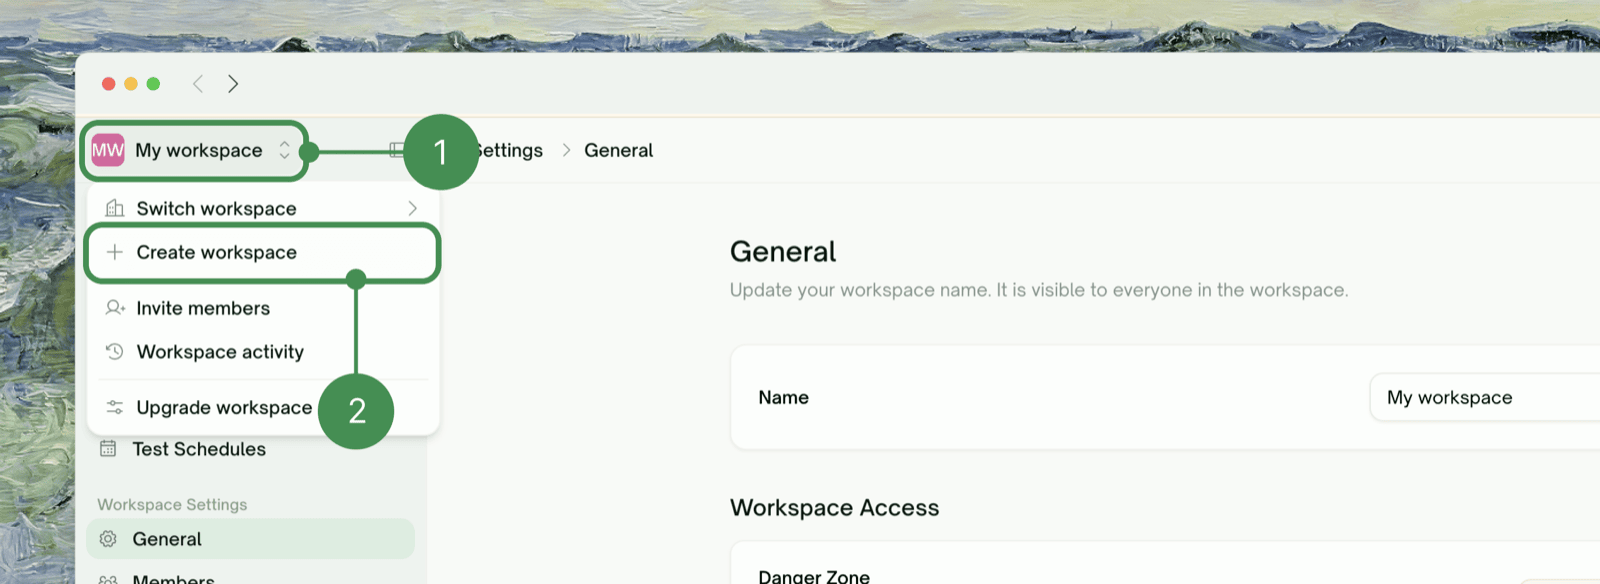Open the Switch workspace submenu
Image resolution: width=1600 pixels, height=584 pixels.
click(x=263, y=208)
